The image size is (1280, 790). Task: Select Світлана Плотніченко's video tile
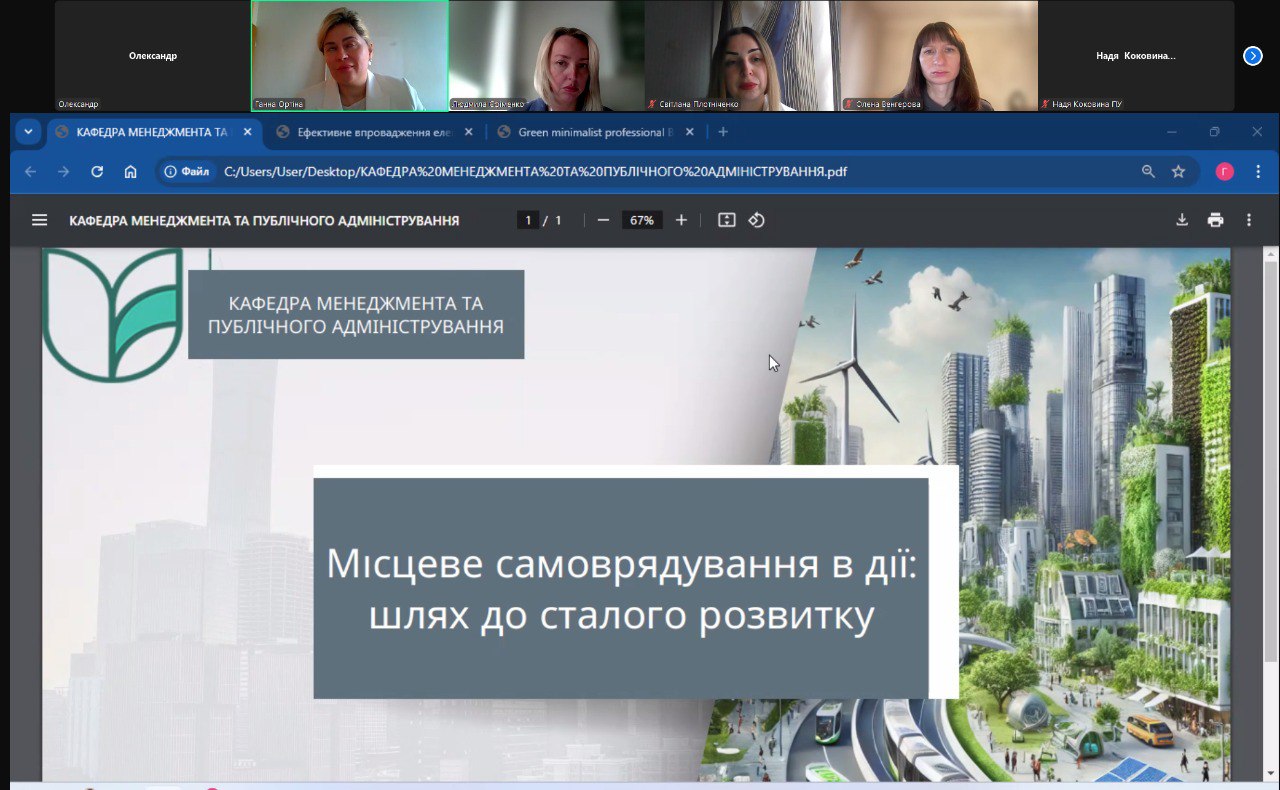point(742,56)
